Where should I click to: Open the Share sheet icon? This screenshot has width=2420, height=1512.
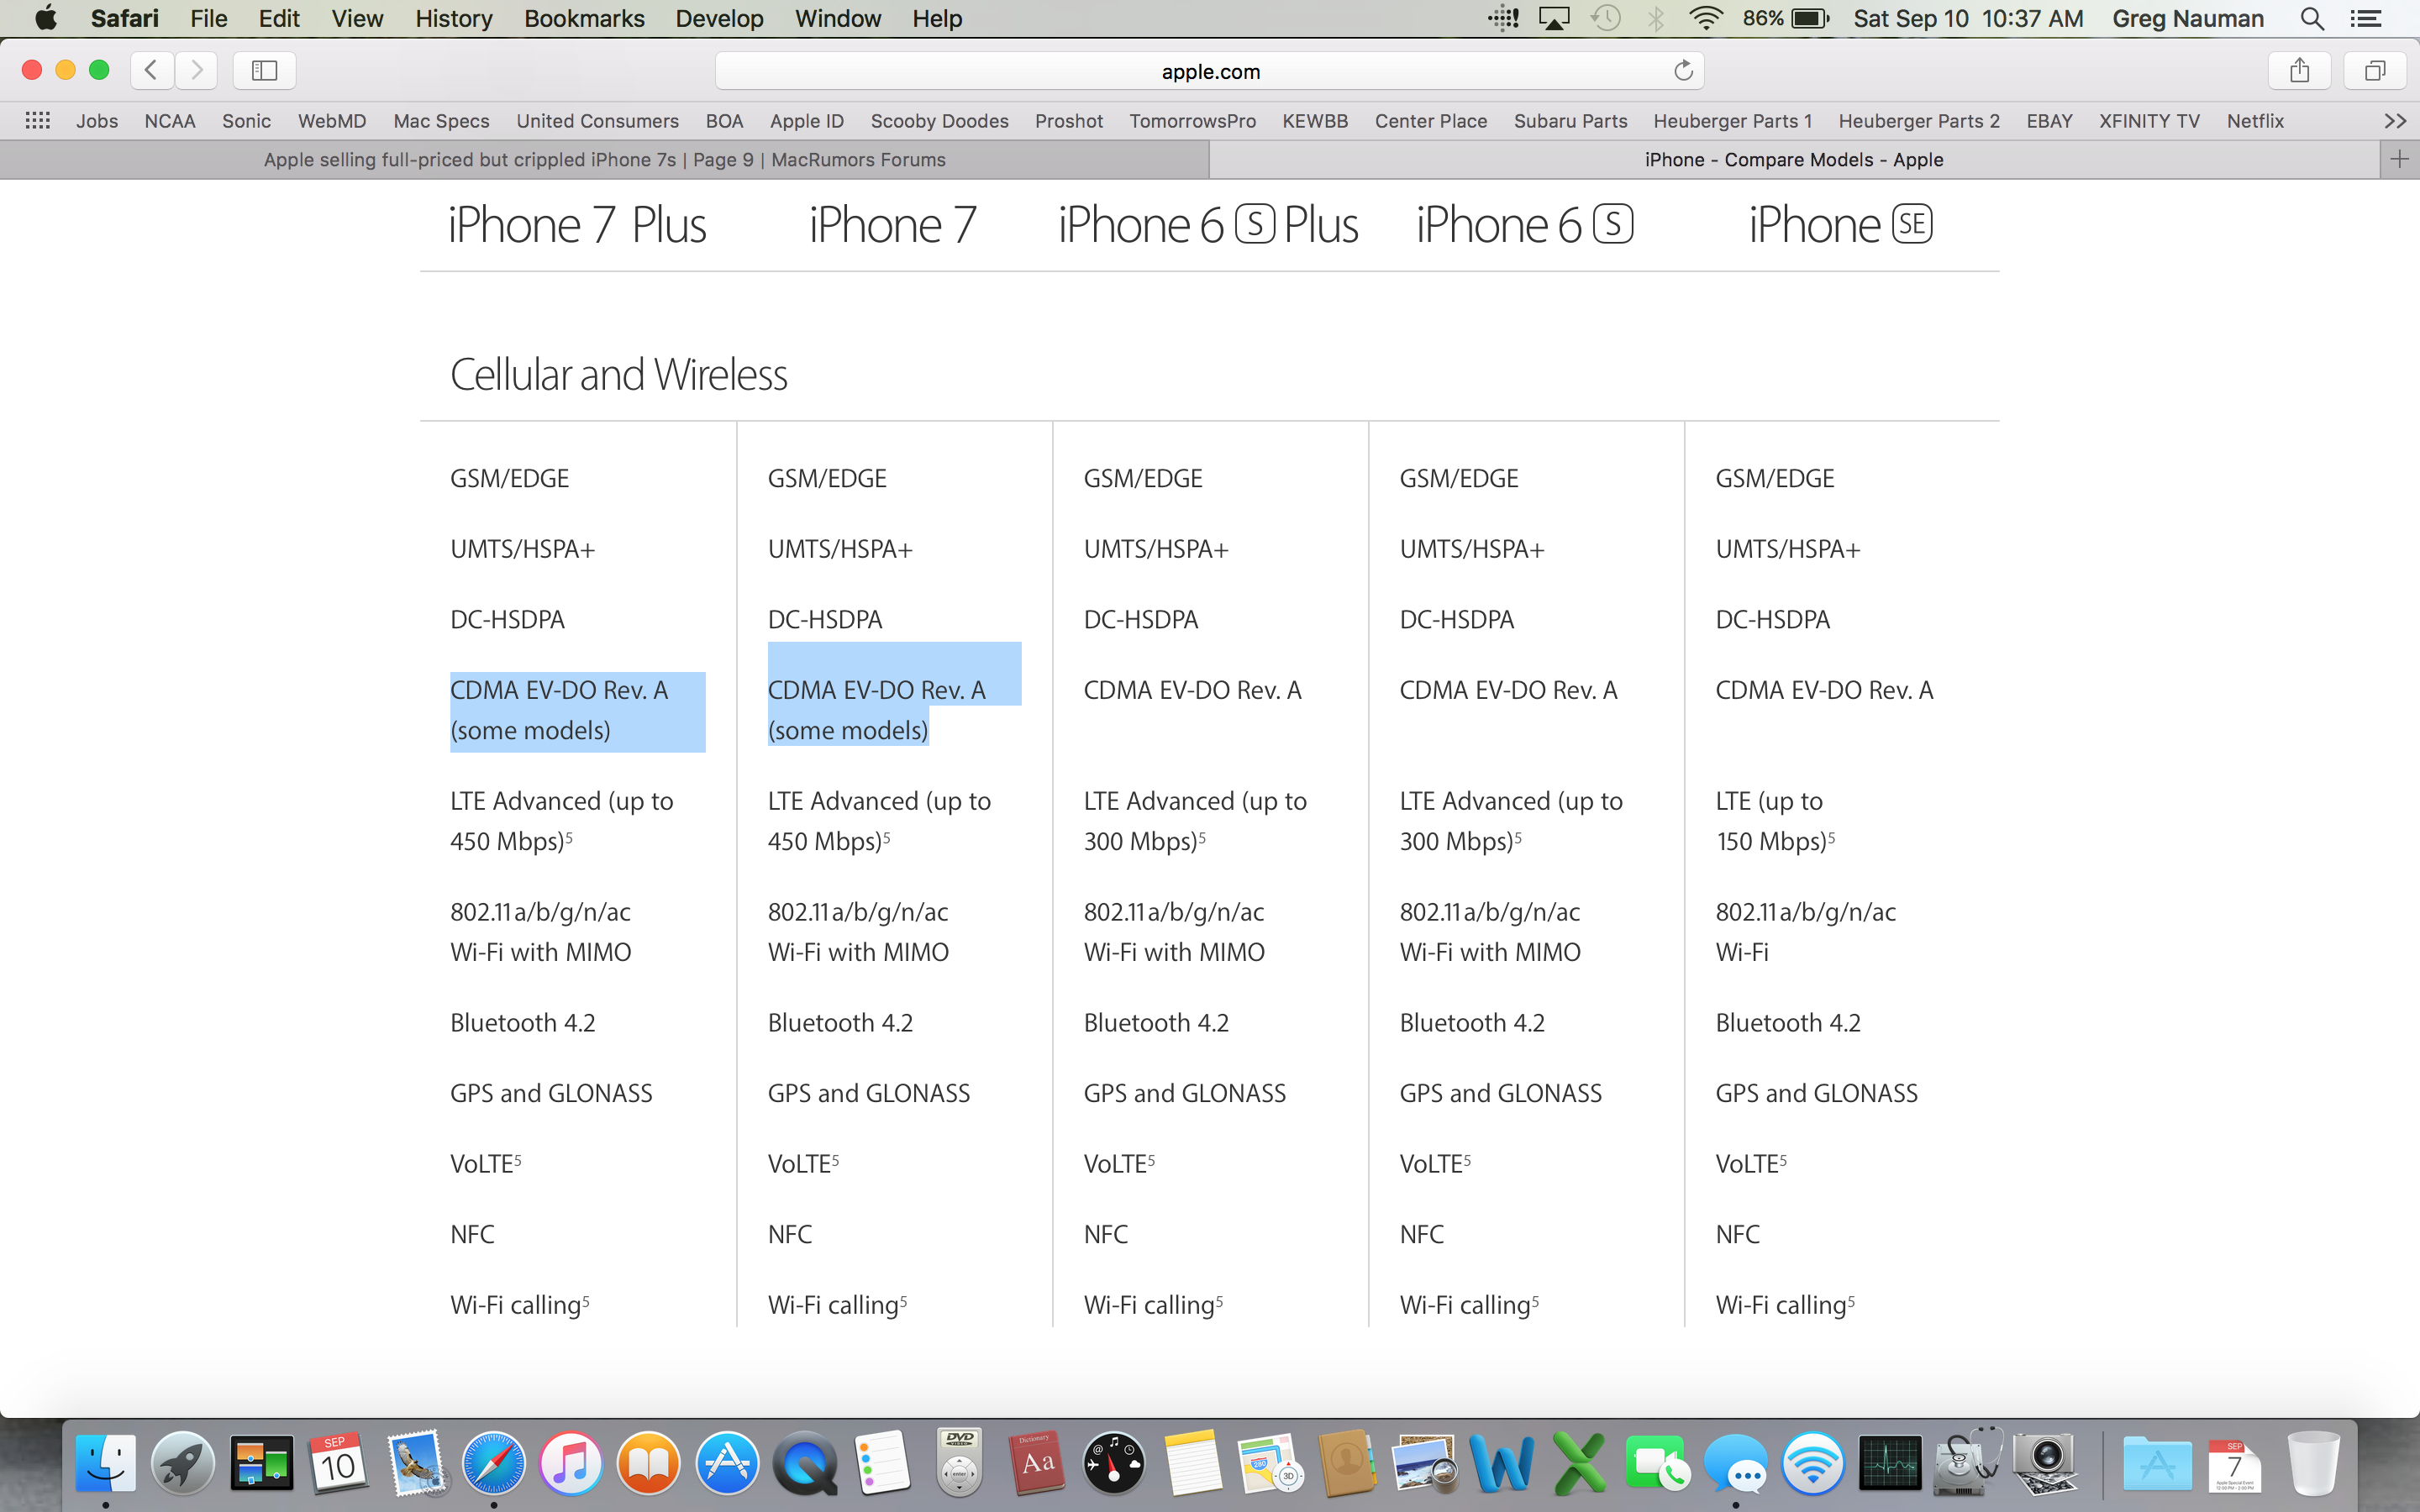(x=2299, y=70)
